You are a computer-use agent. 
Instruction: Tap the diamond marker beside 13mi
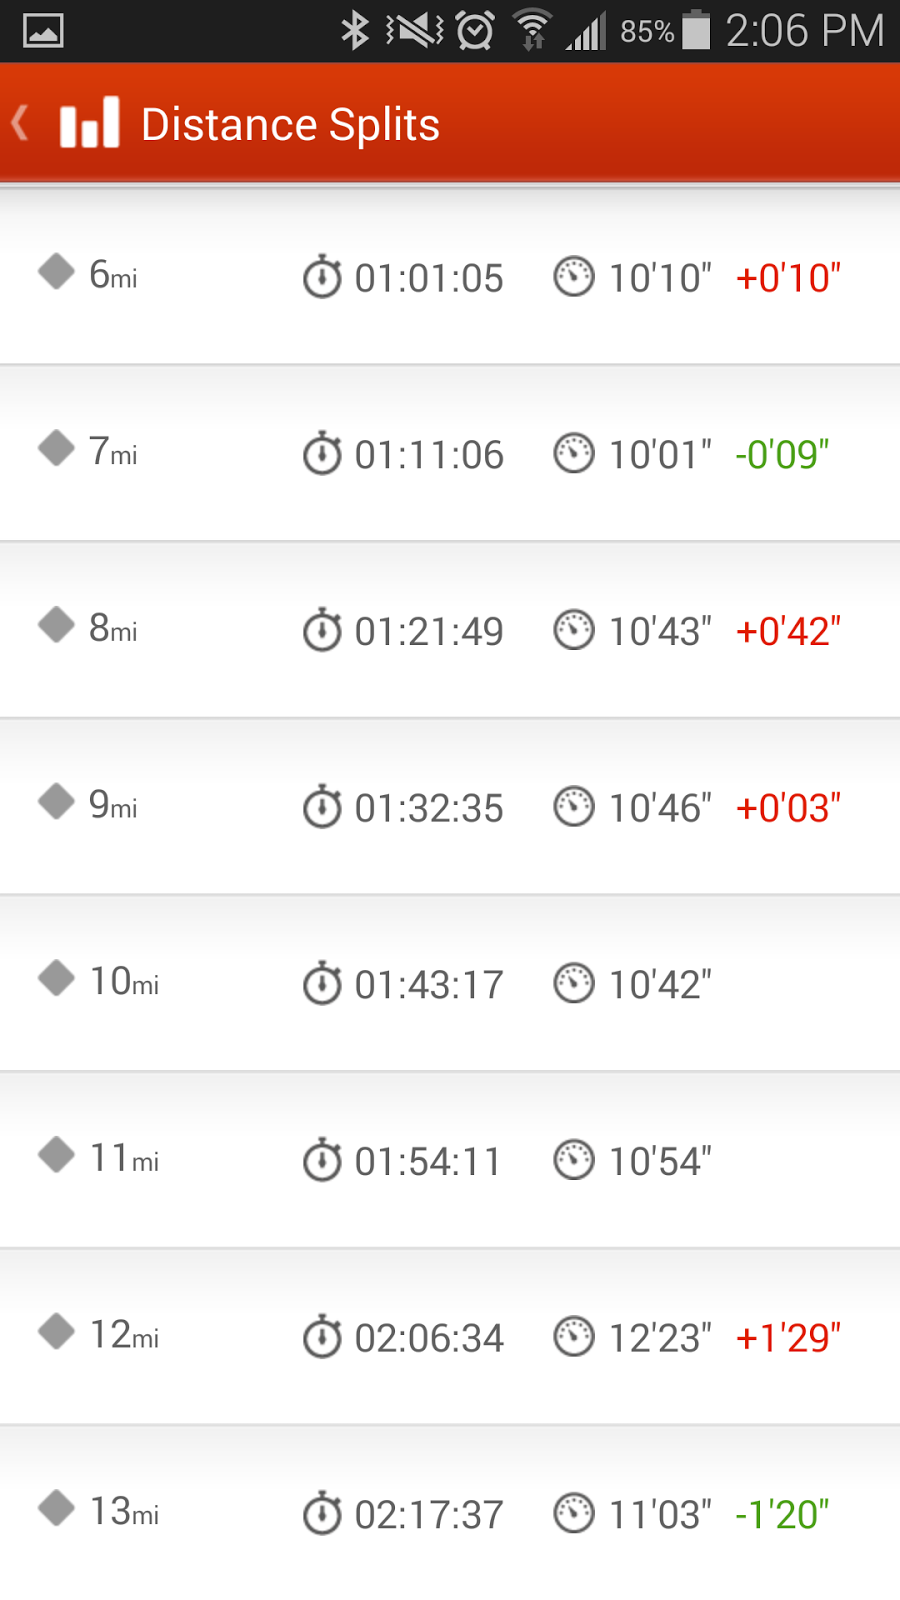pyautogui.click(x=57, y=1508)
